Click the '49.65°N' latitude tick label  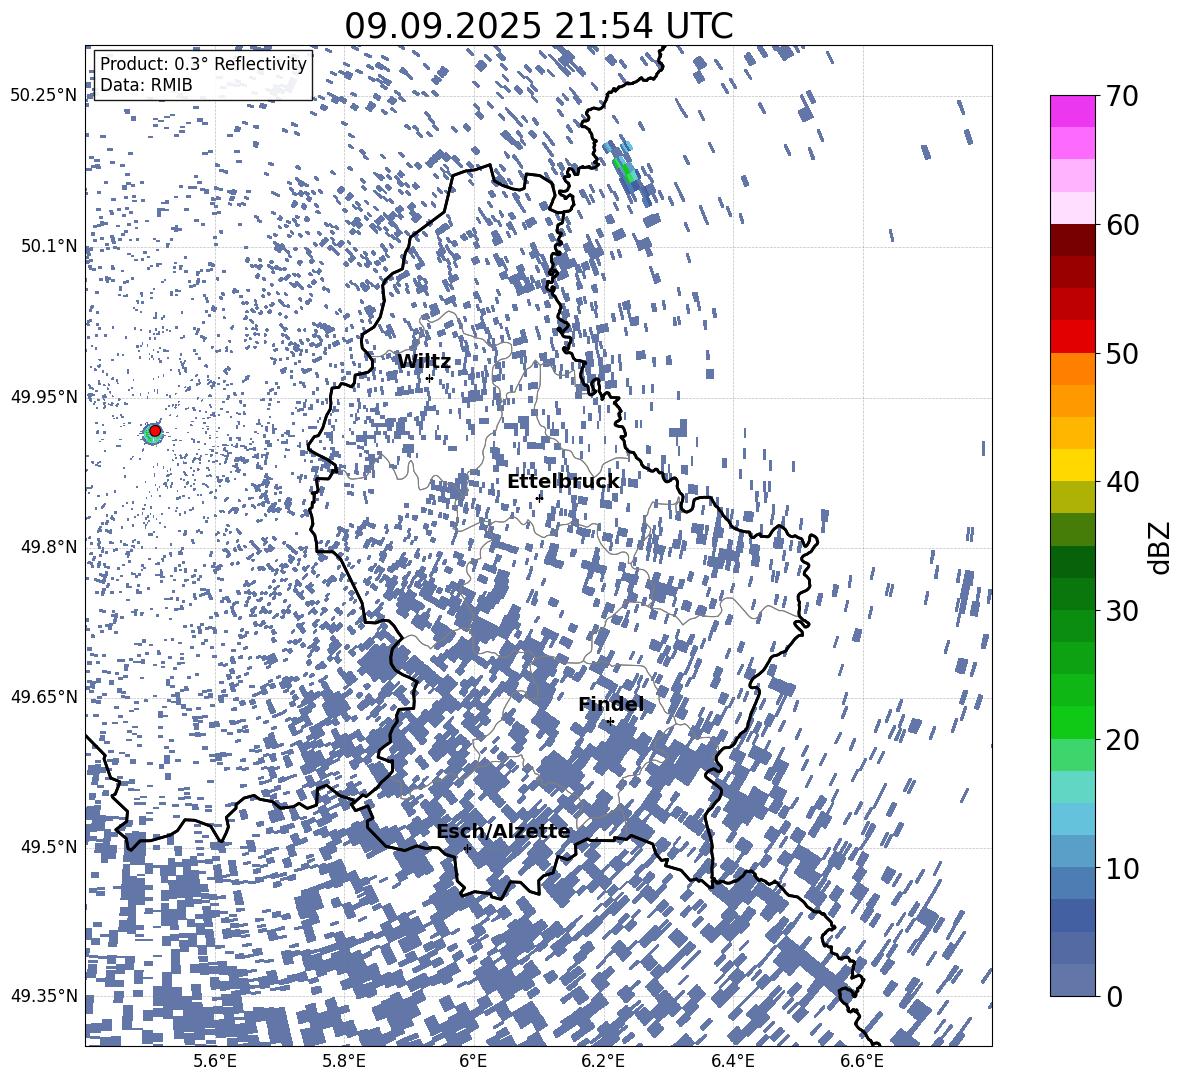click(44, 696)
